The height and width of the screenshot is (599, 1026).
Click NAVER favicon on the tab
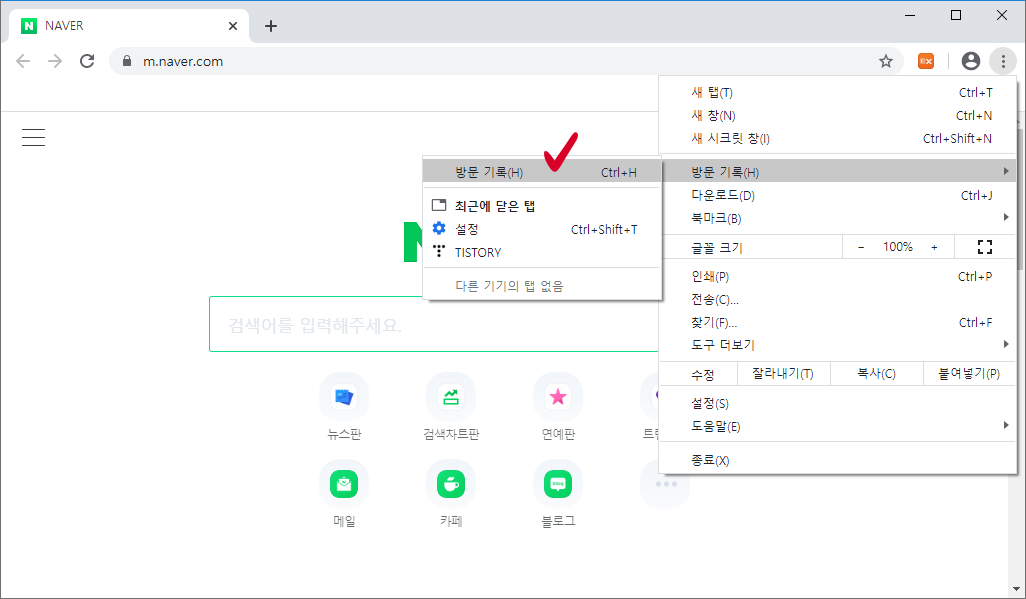[x=29, y=26]
